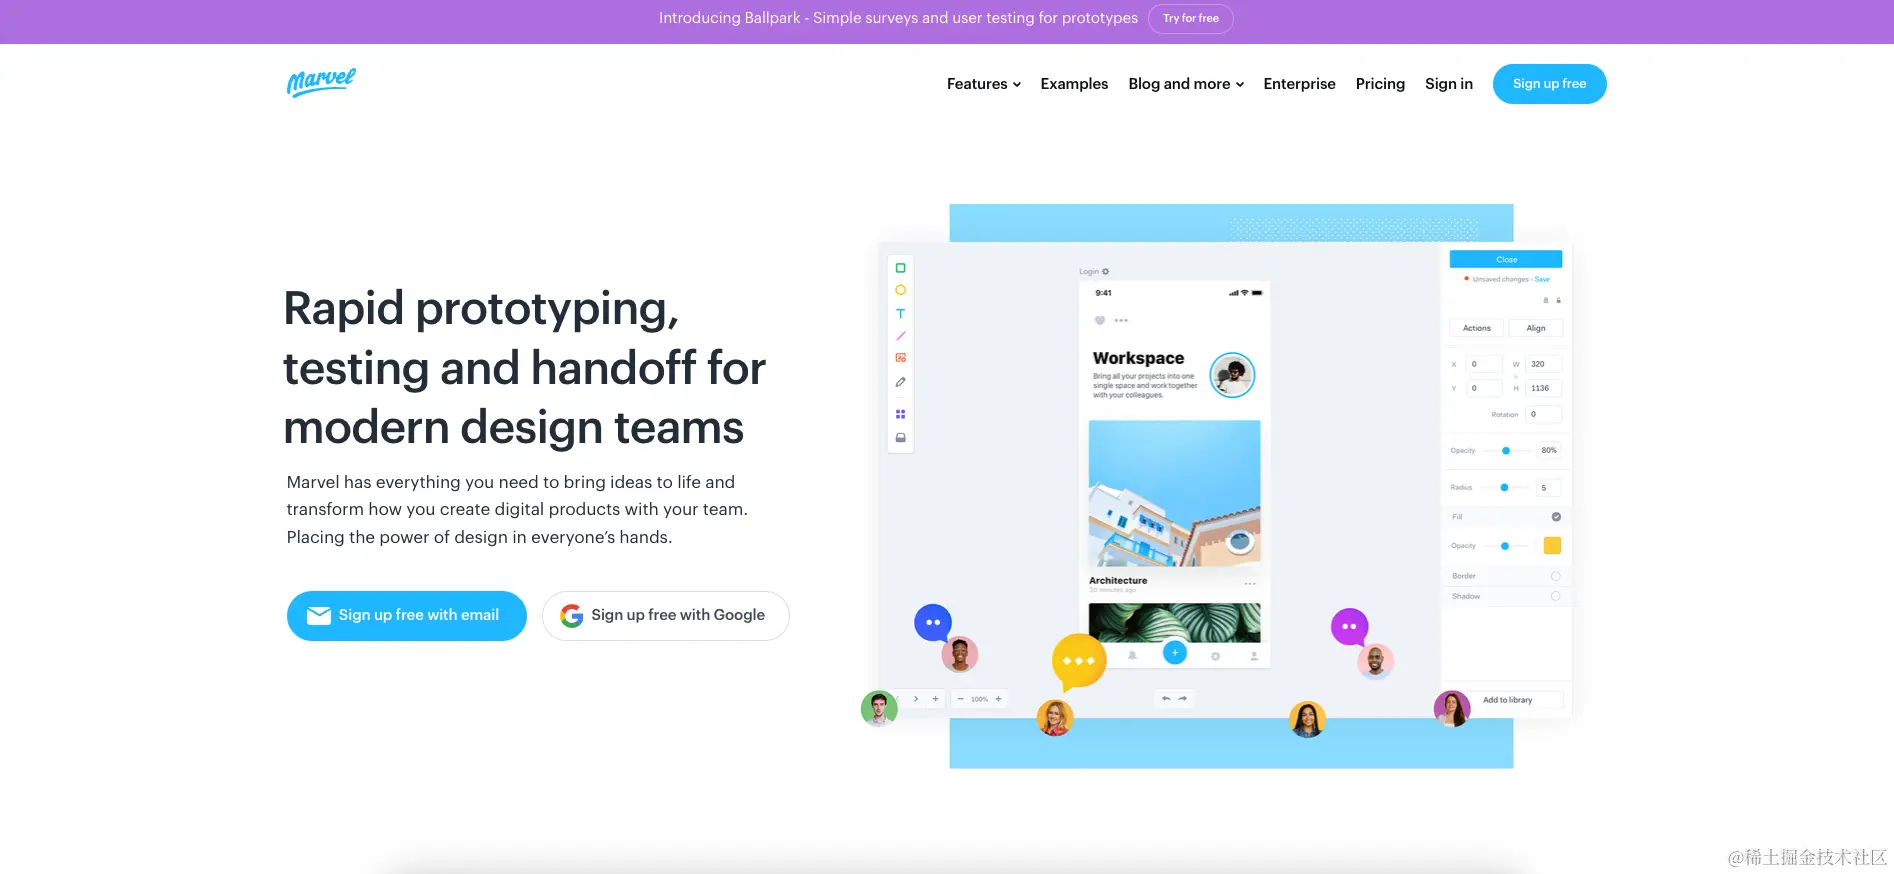Click Sign up free with Google
Viewport: 1894px width, 874px height.
click(665, 616)
